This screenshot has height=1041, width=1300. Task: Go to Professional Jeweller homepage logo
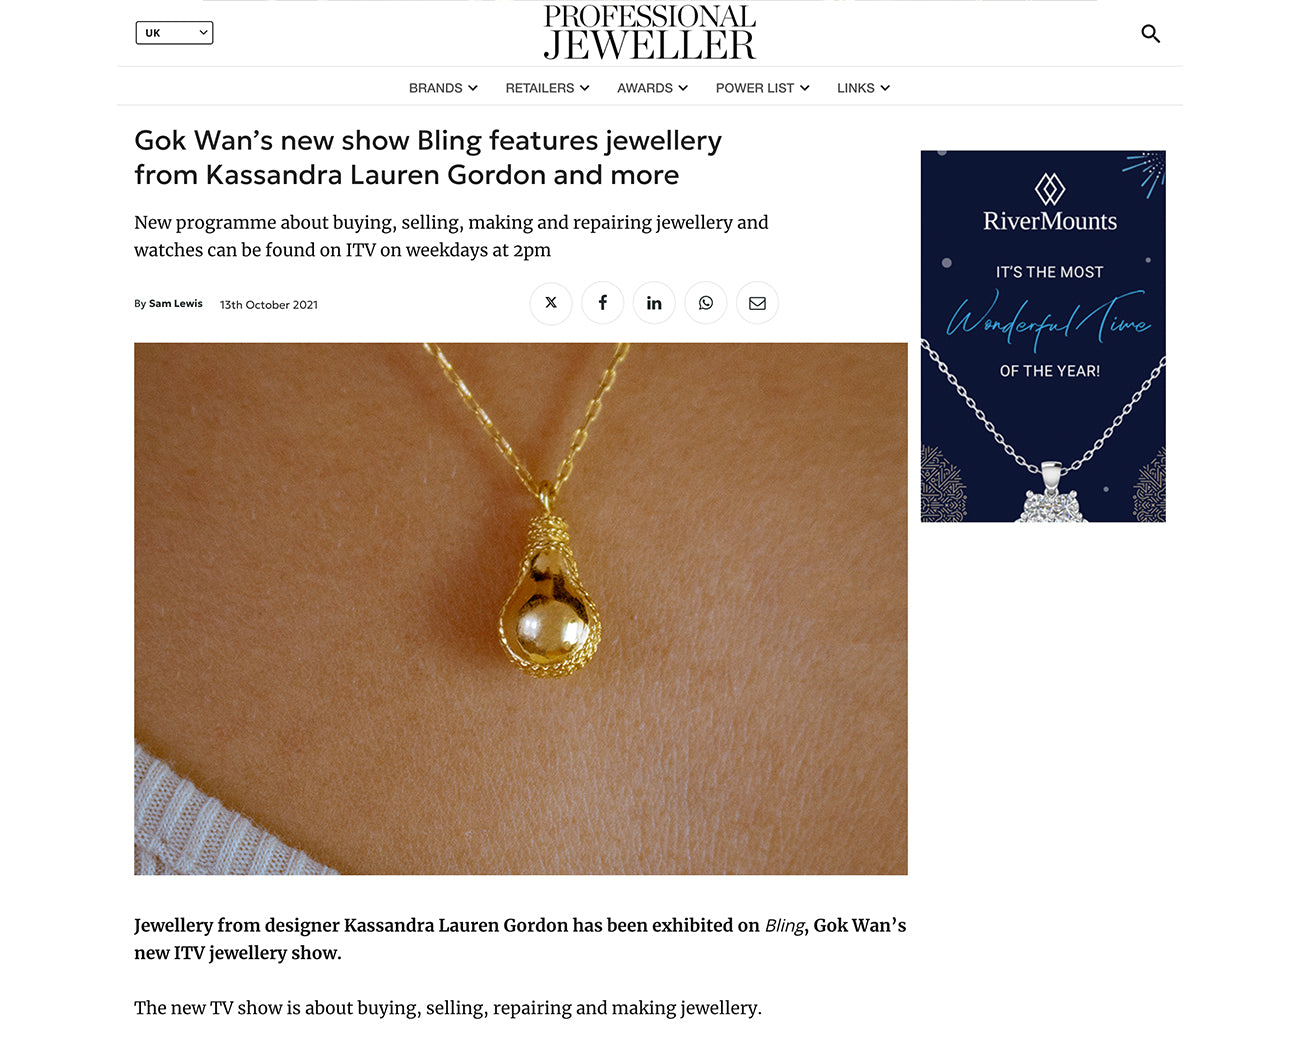(x=650, y=33)
